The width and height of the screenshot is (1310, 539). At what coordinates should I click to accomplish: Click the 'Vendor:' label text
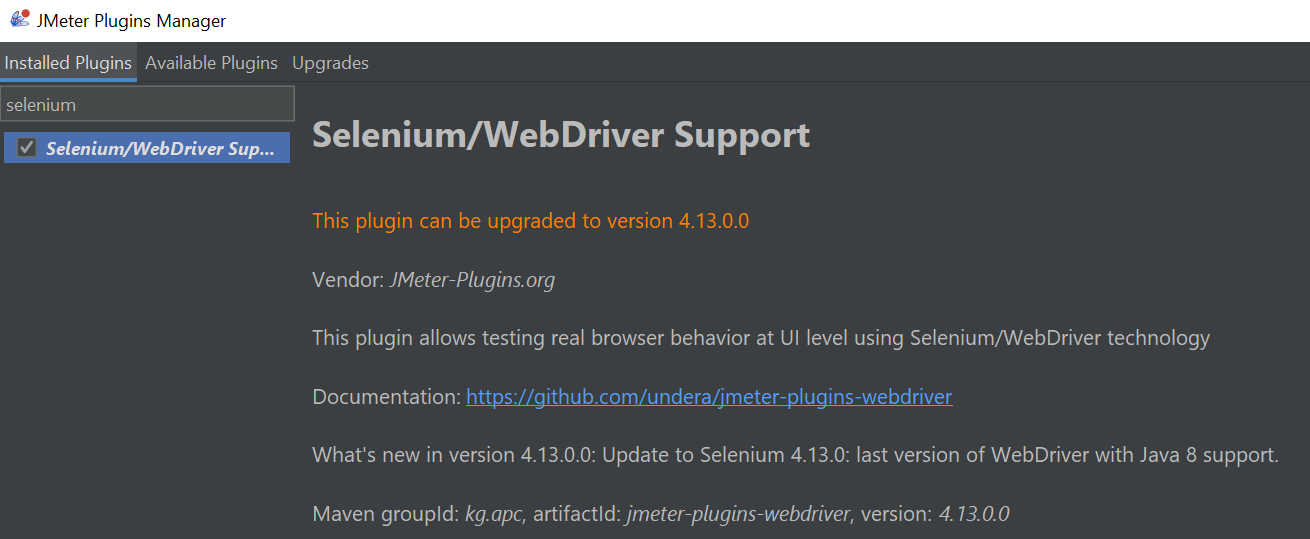347,280
